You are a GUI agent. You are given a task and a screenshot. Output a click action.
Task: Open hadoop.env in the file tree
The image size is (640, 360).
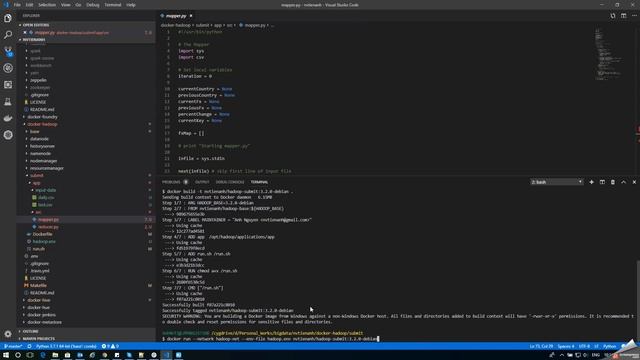tap(44, 242)
